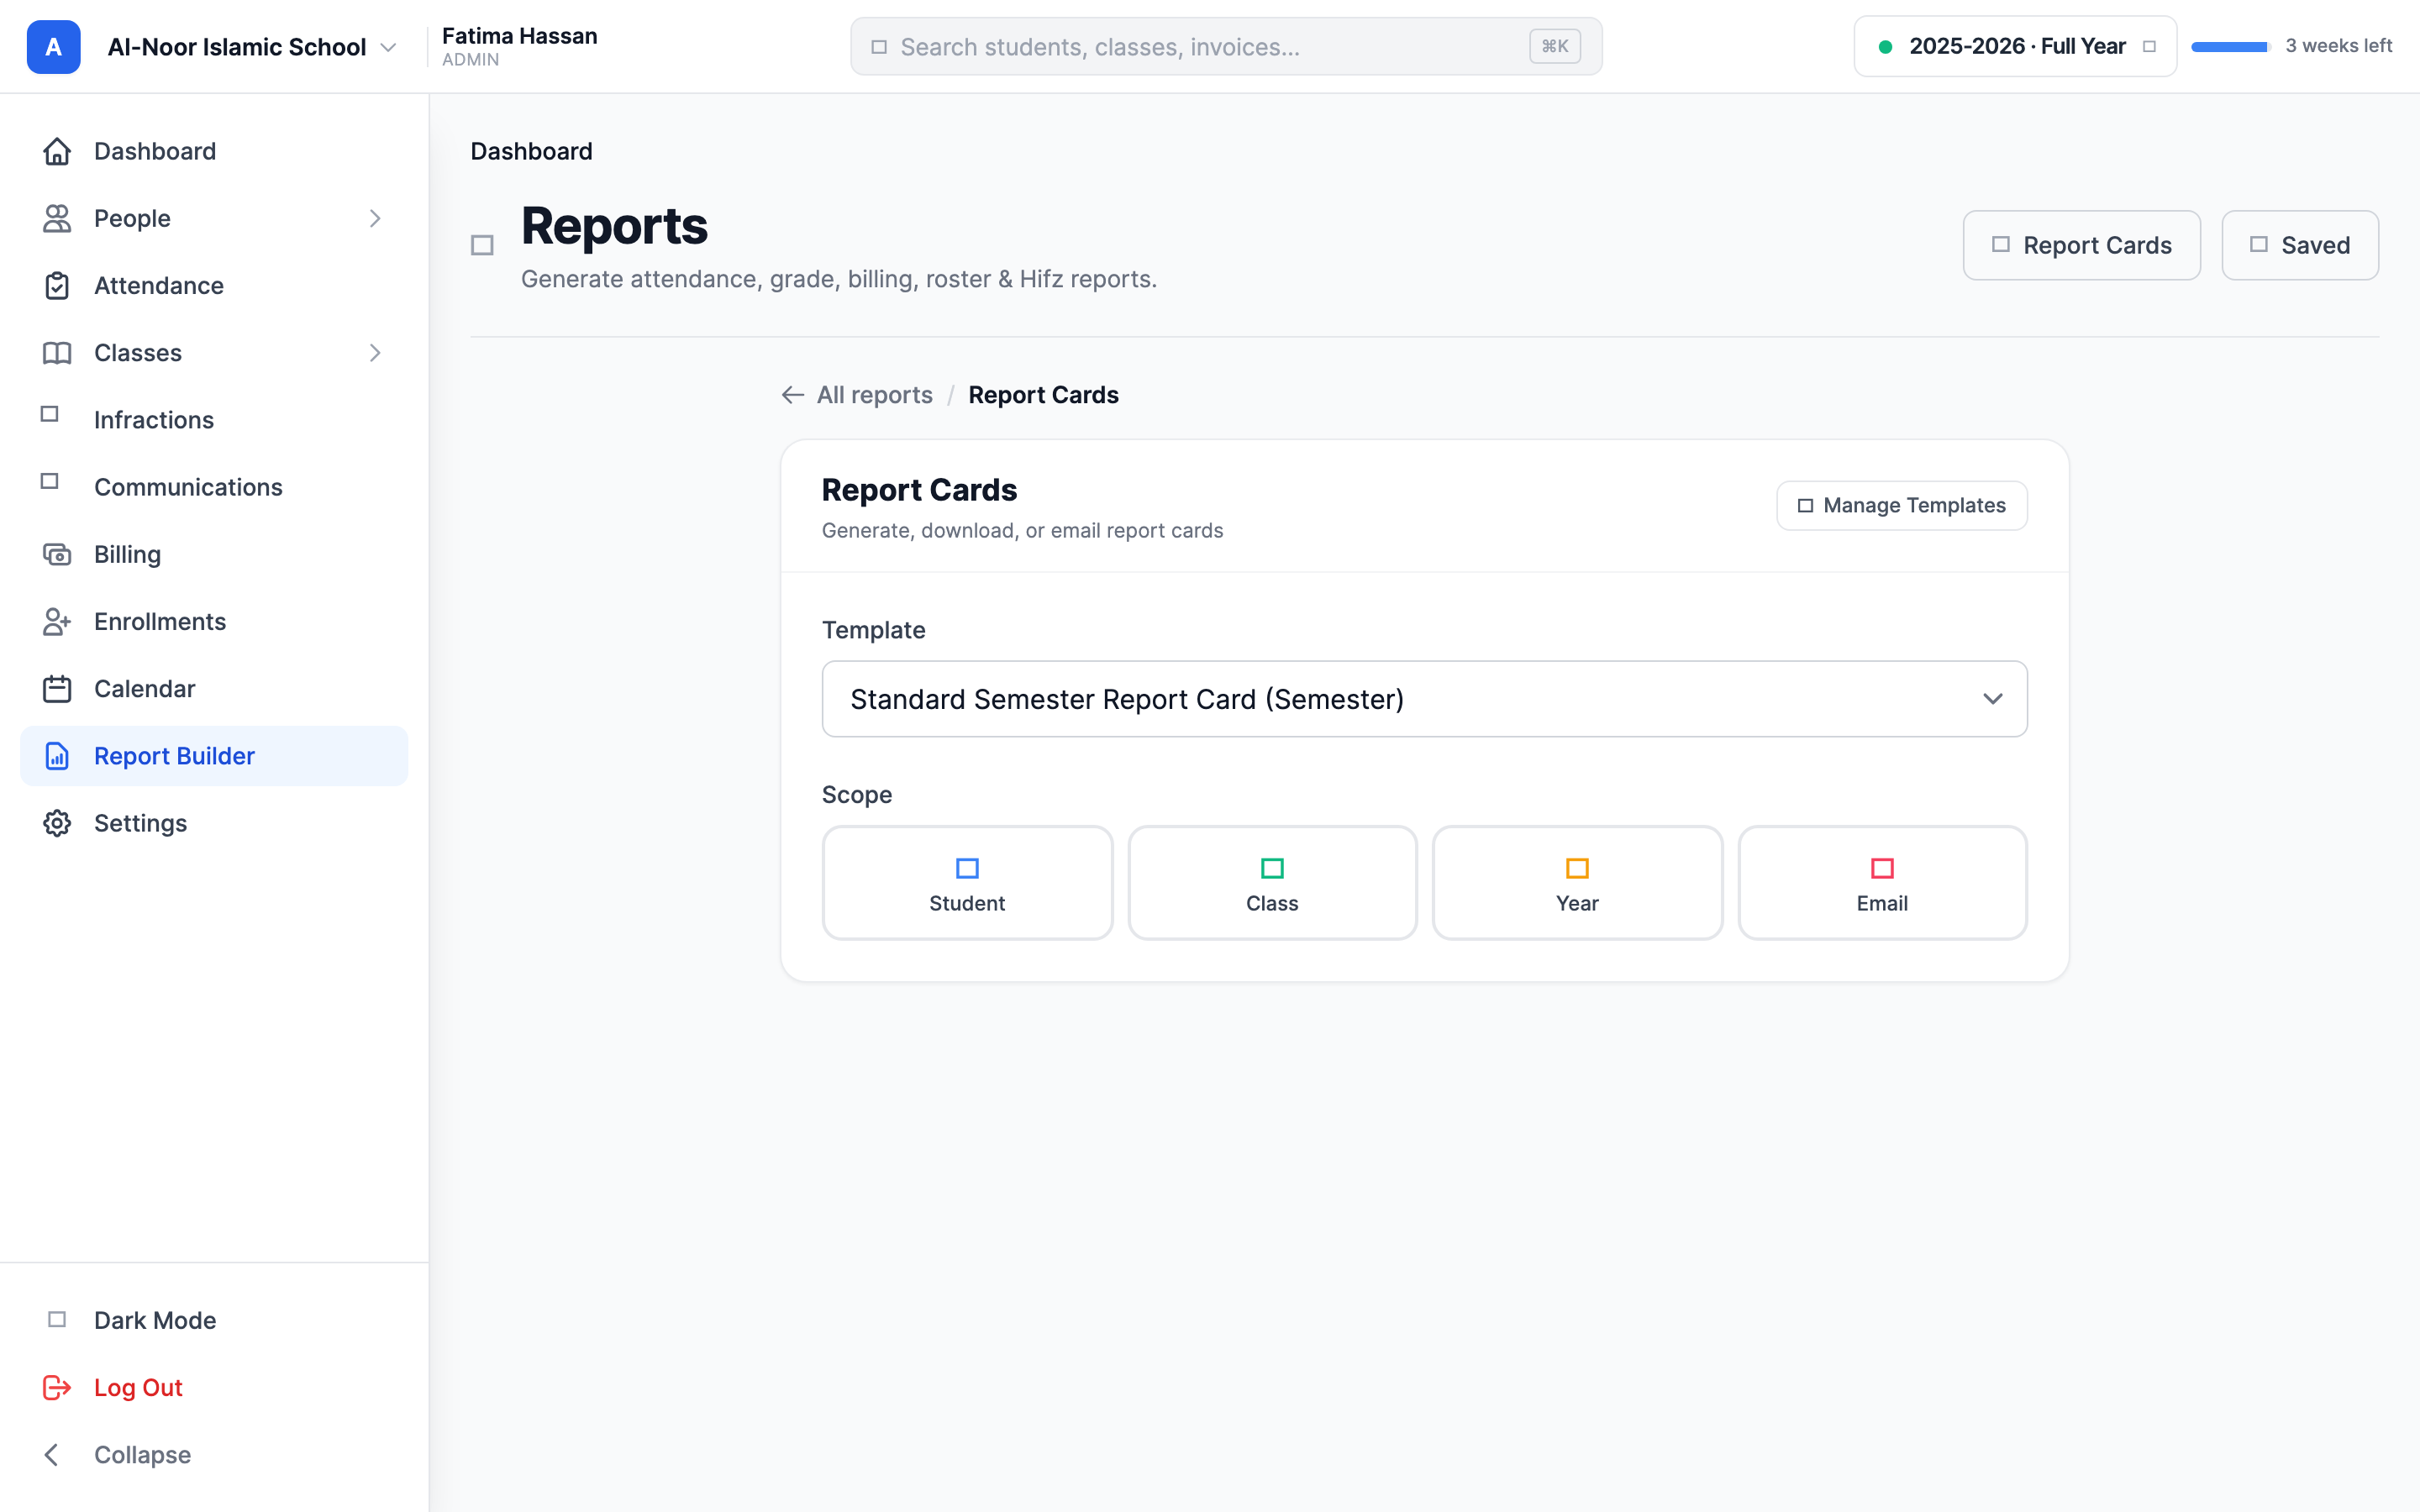Click the '3 weeks left' text

coord(2338,46)
